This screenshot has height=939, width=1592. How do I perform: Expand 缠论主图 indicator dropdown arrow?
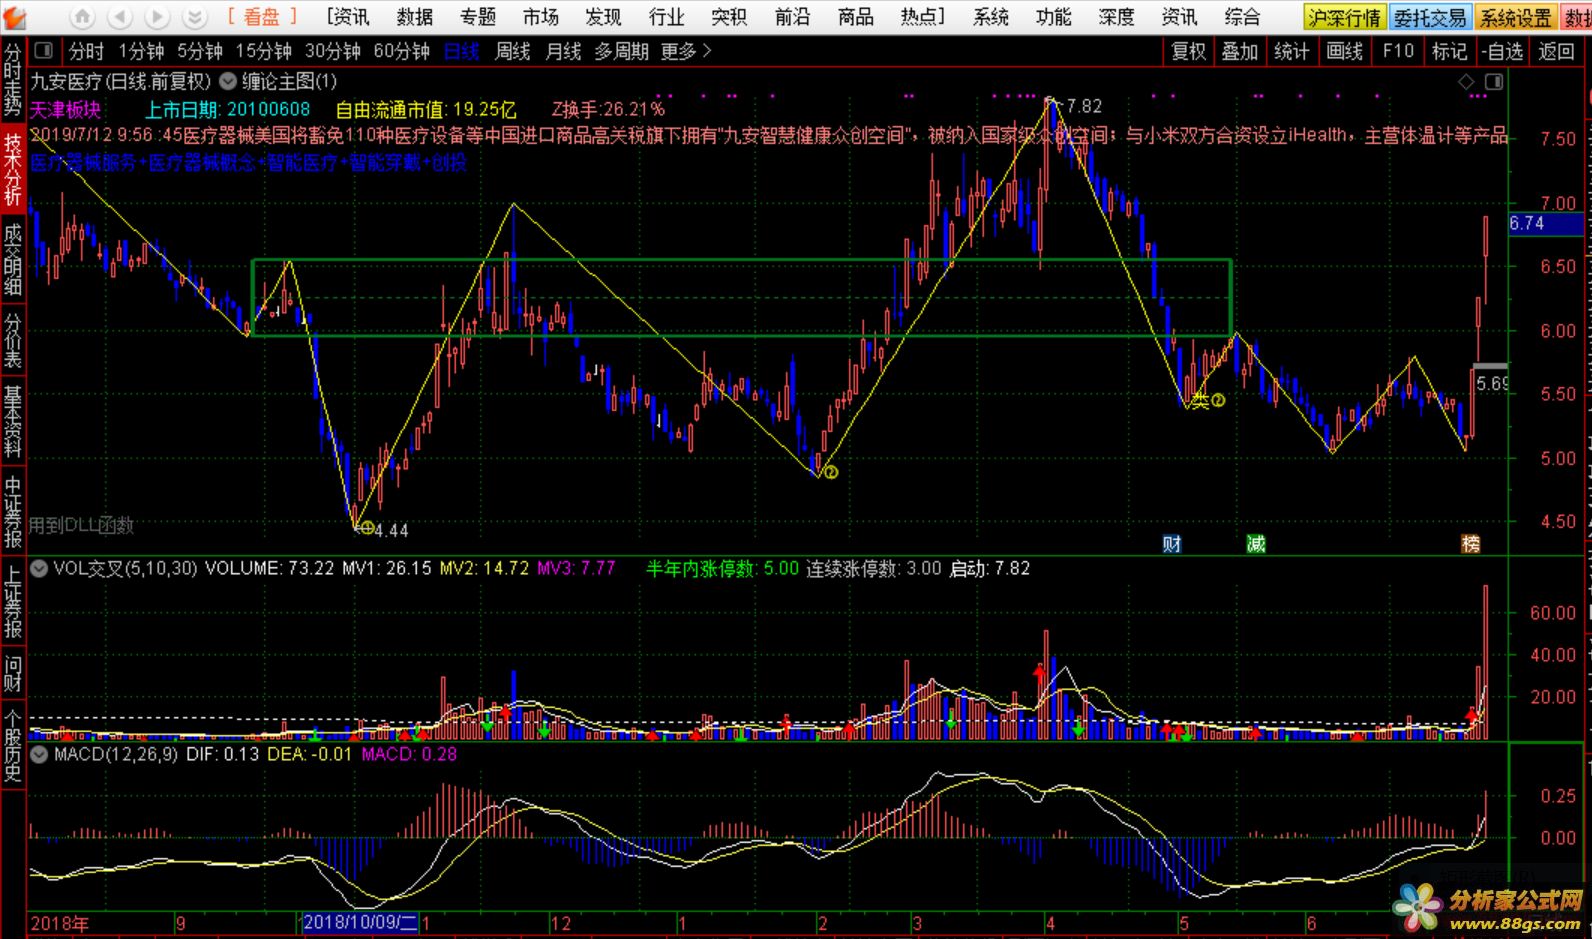tap(228, 81)
